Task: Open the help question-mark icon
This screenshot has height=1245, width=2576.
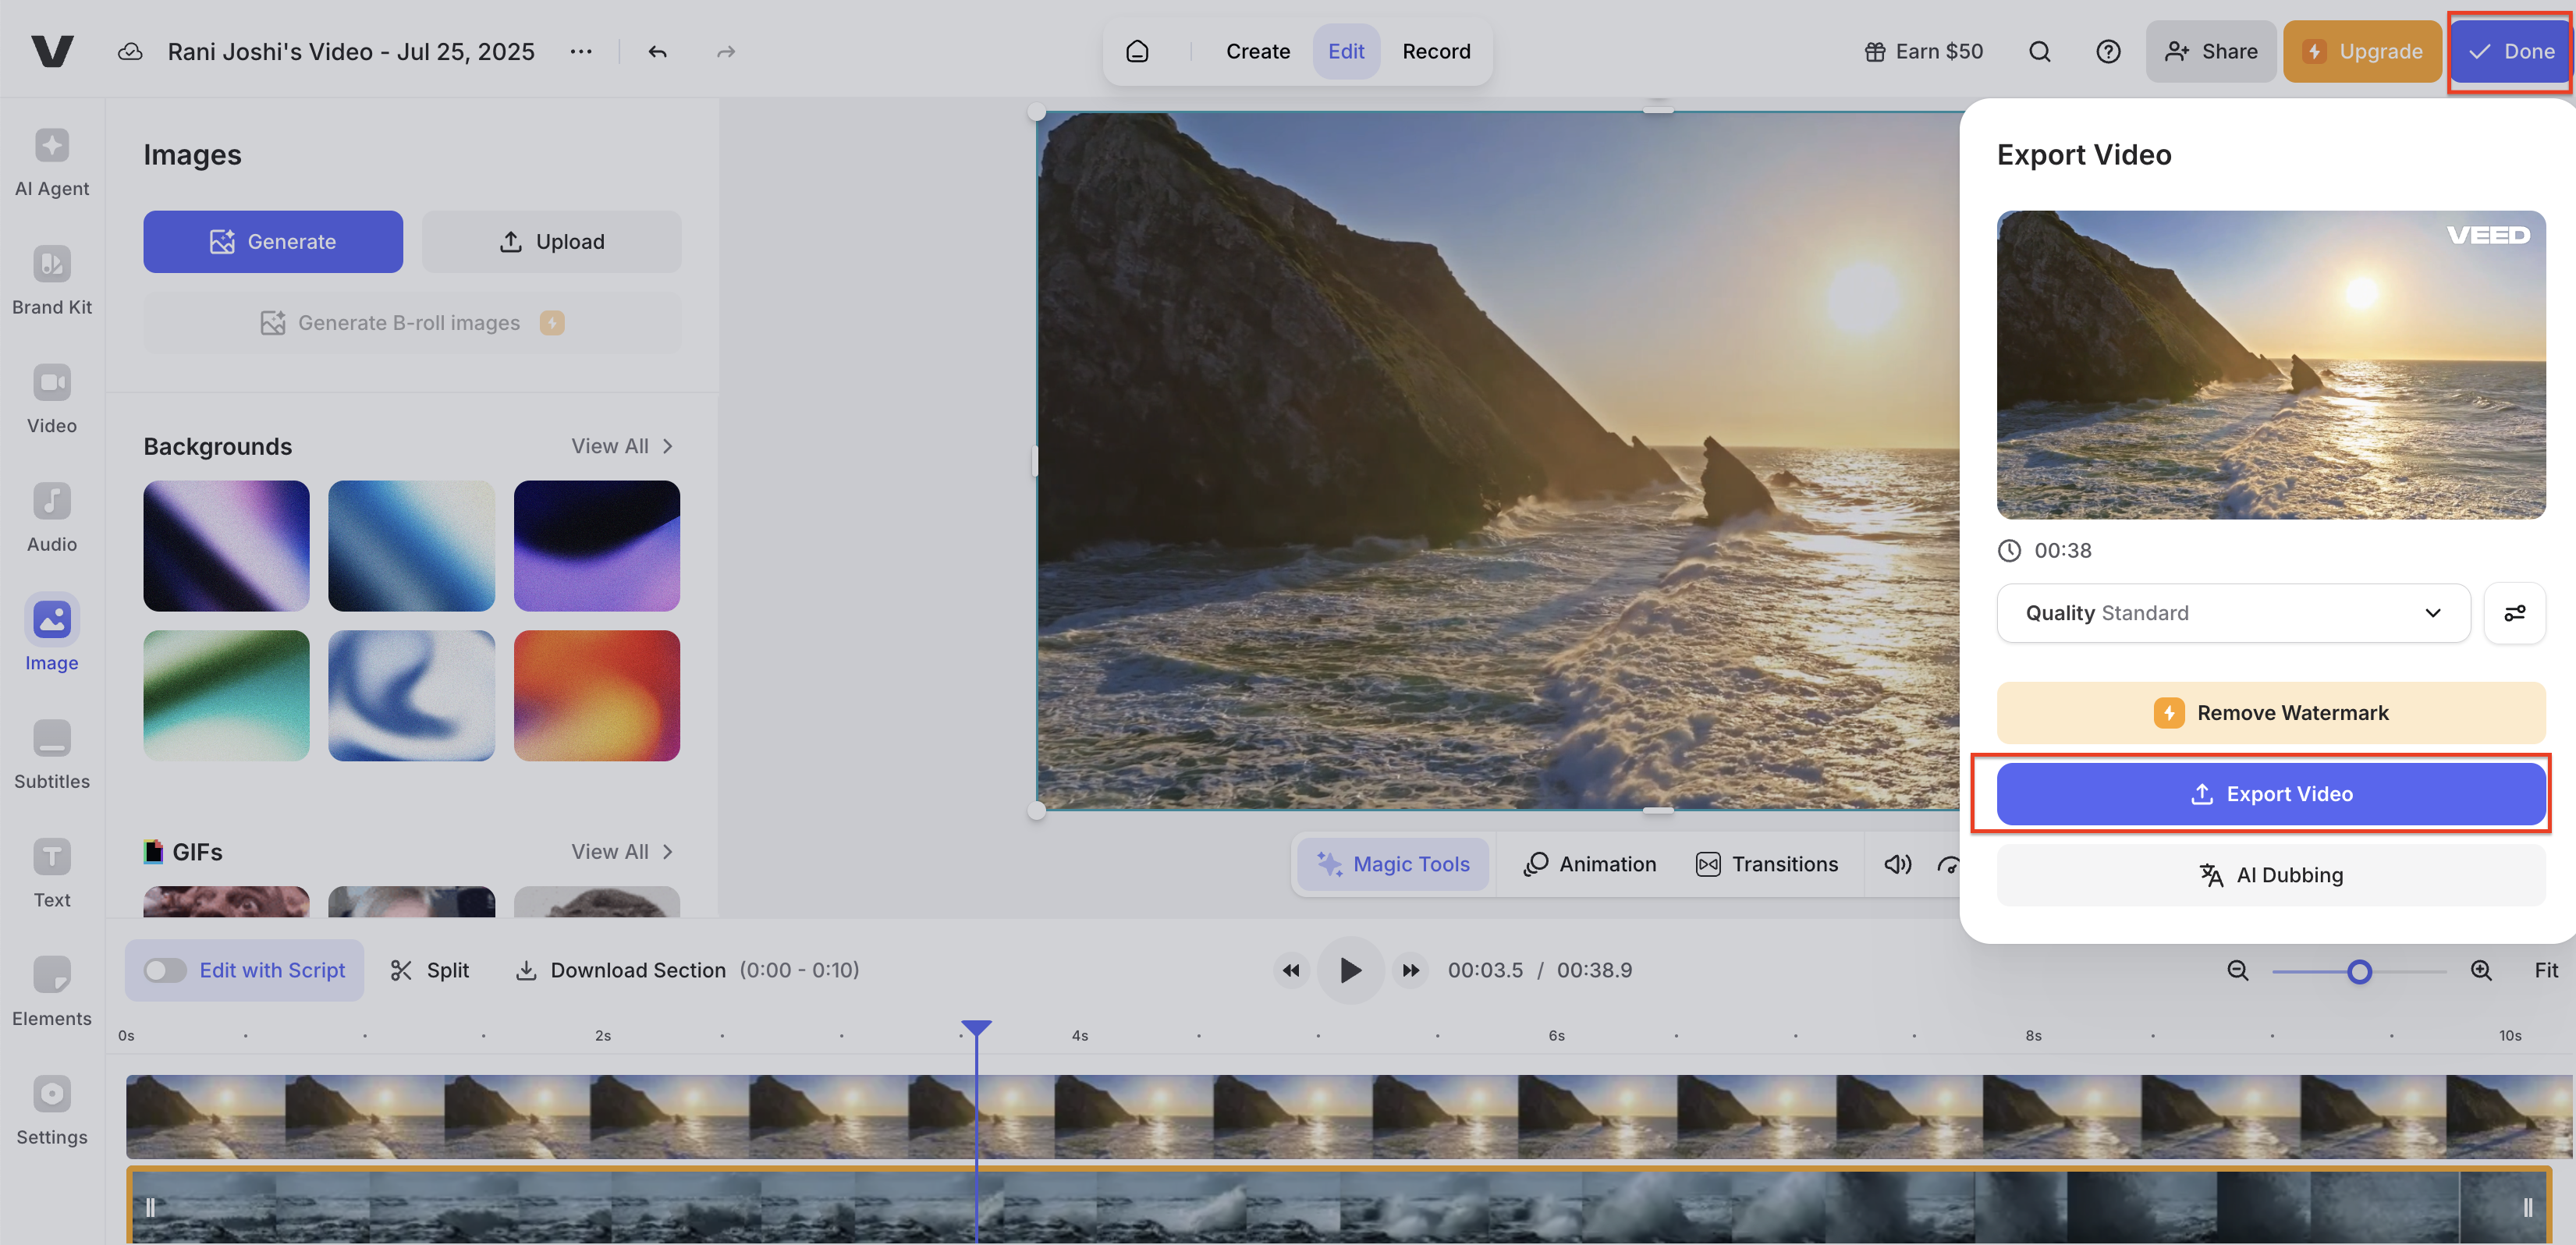Action: (x=2107, y=52)
